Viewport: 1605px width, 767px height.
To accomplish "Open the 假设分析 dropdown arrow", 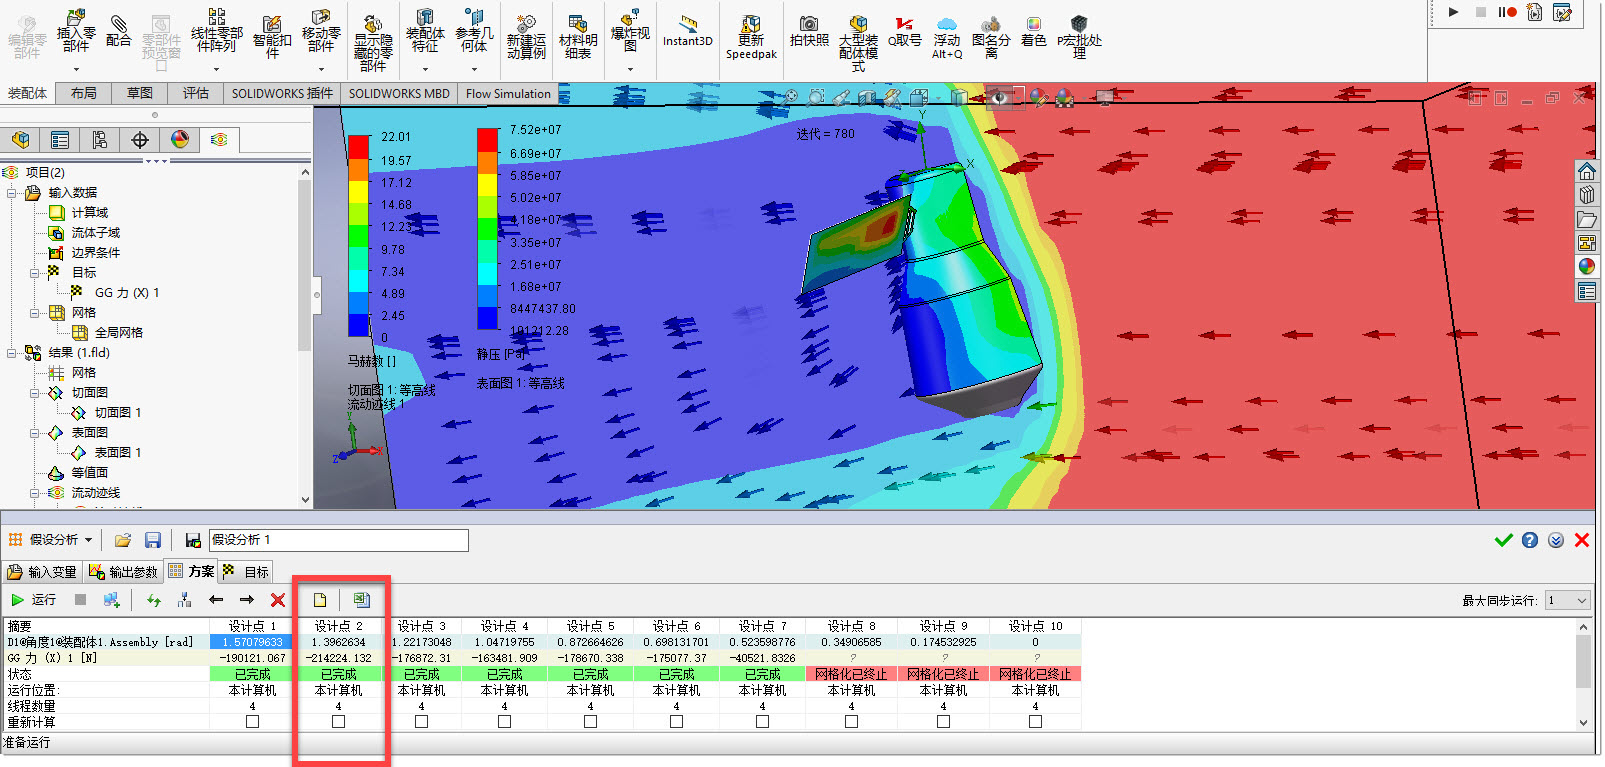I will pyautogui.click(x=88, y=540).
